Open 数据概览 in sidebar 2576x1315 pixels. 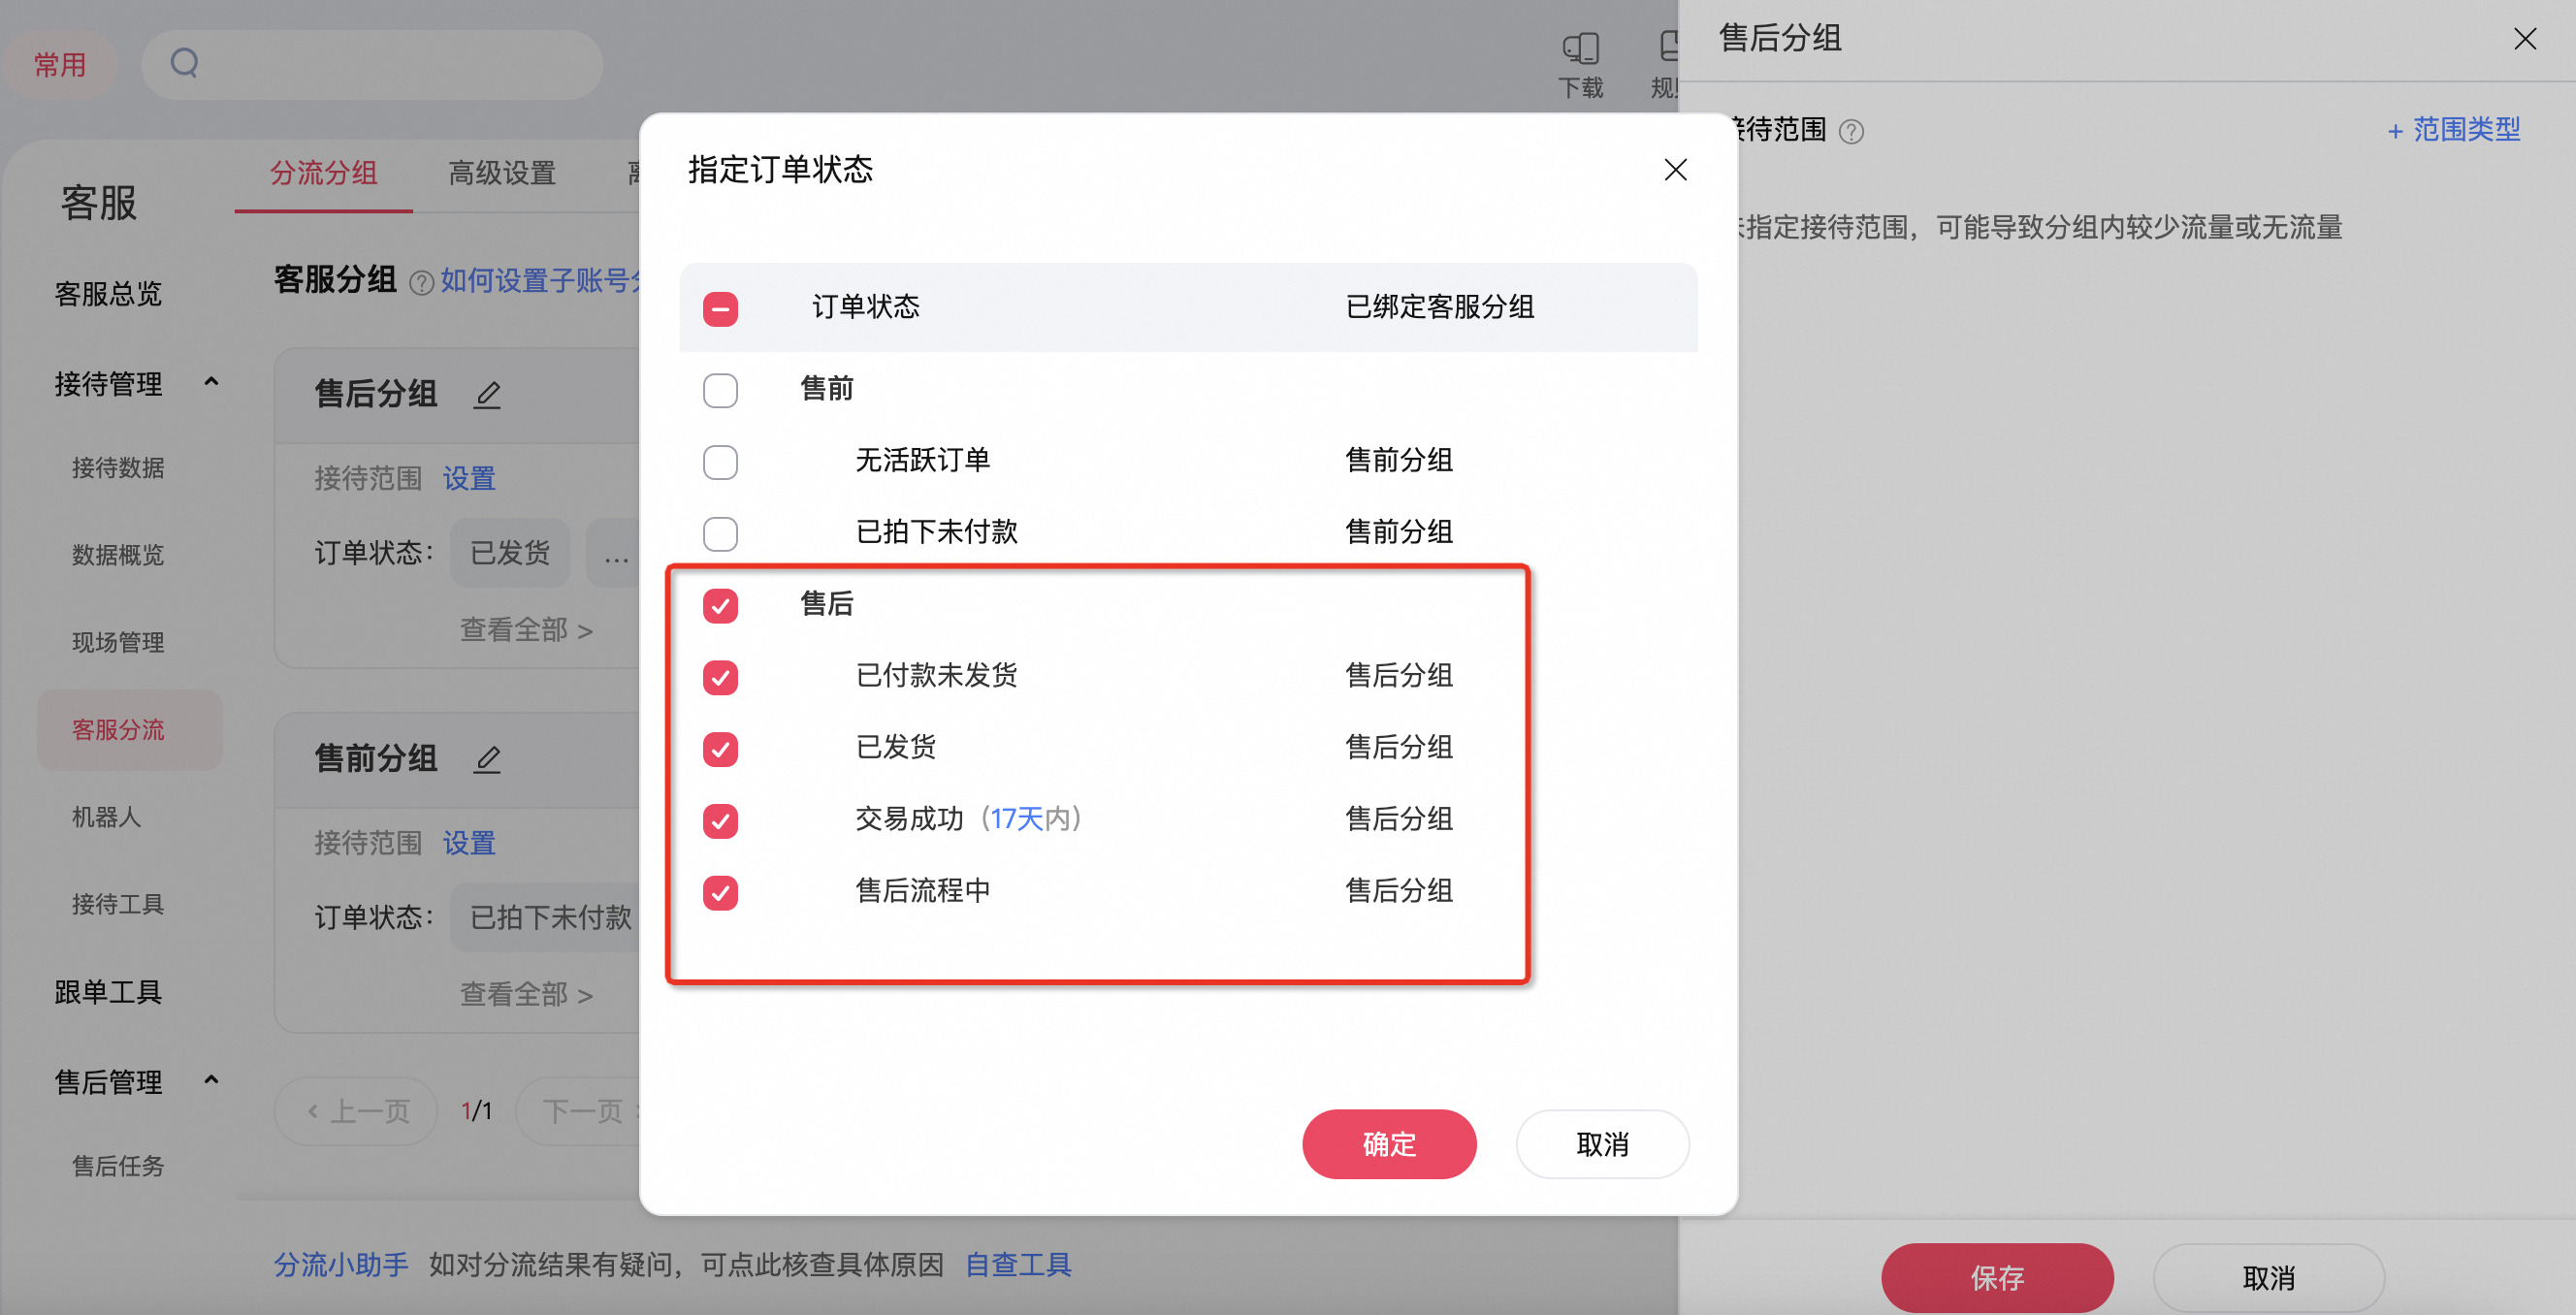click(x=118, y=555)
